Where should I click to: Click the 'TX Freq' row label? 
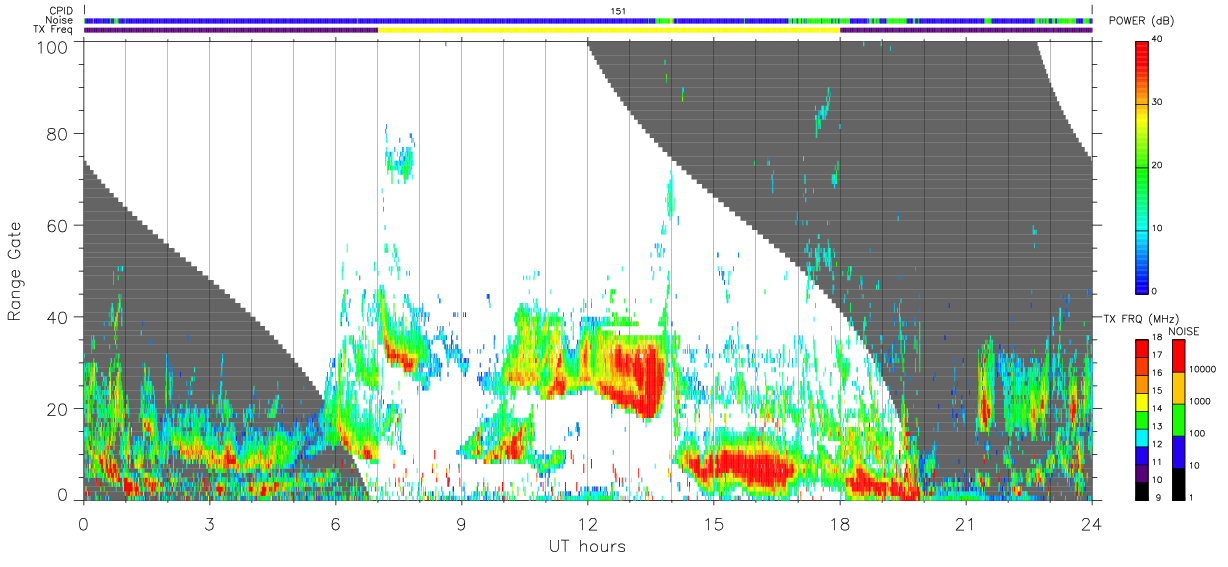coord(55,30)
